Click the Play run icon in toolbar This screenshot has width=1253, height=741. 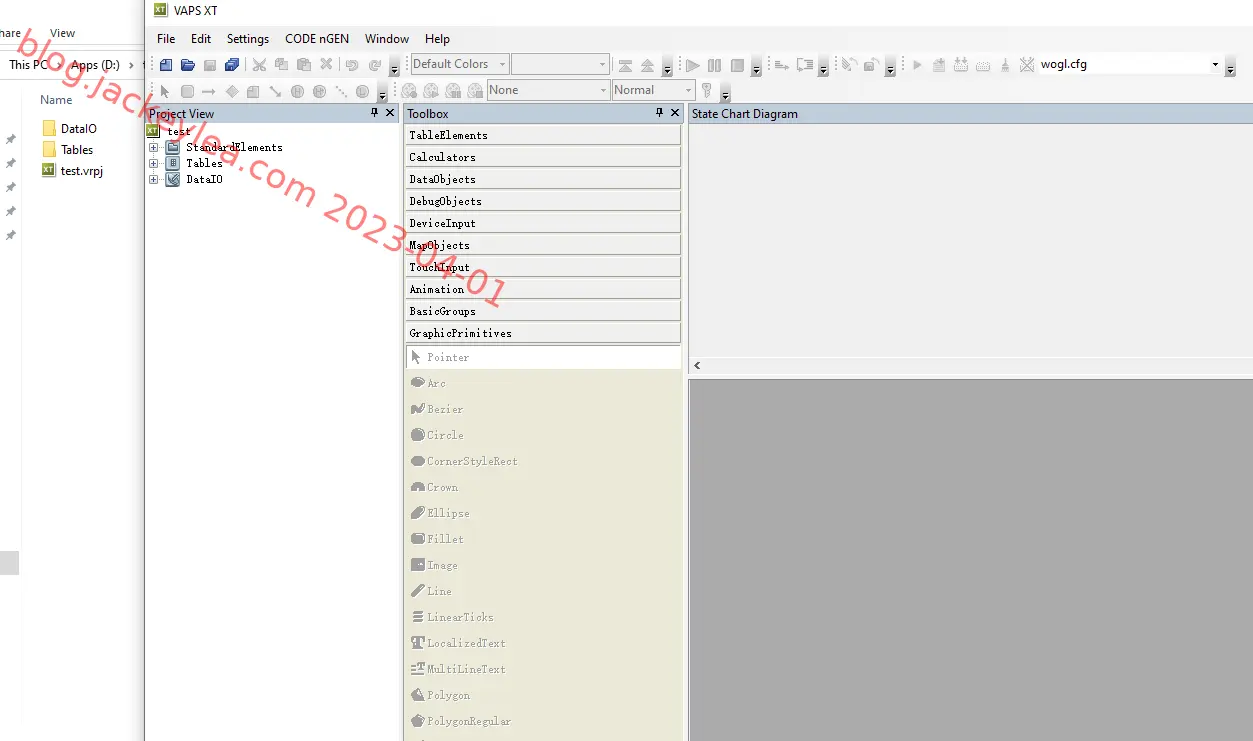pyautogui.click(x=692, y=65)
